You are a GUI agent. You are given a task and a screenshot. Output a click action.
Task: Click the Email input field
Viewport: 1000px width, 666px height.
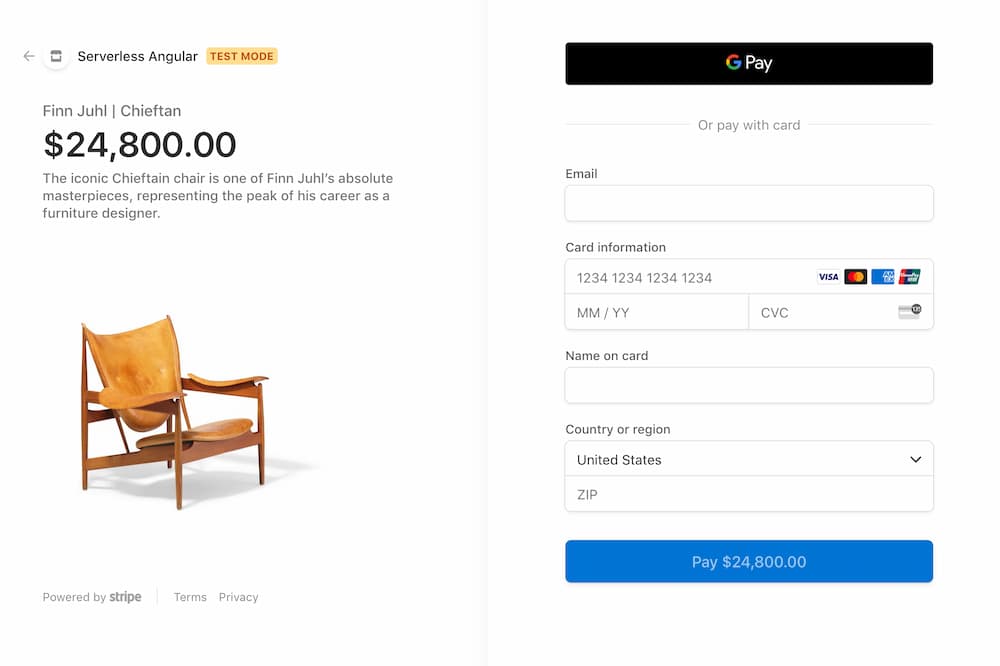click(749, 203)
